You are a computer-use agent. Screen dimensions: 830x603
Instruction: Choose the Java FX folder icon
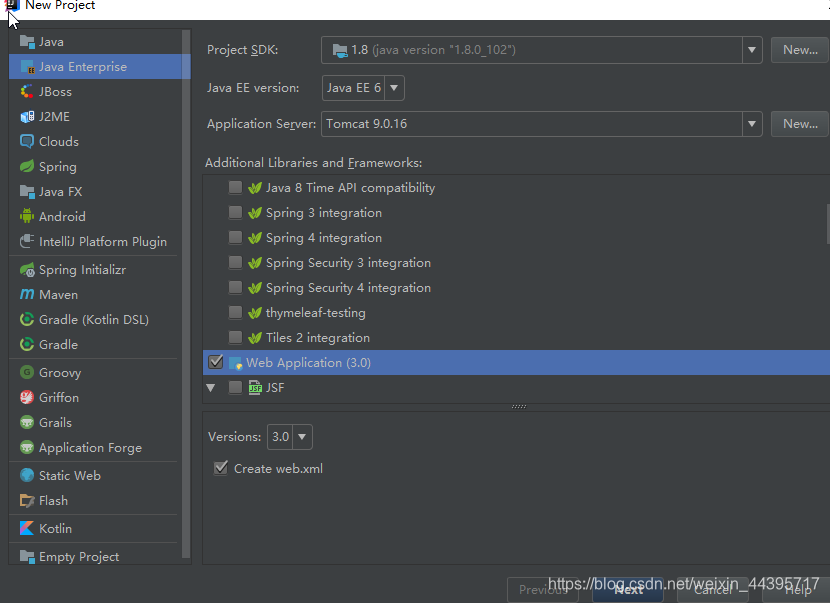coord(26,191)
